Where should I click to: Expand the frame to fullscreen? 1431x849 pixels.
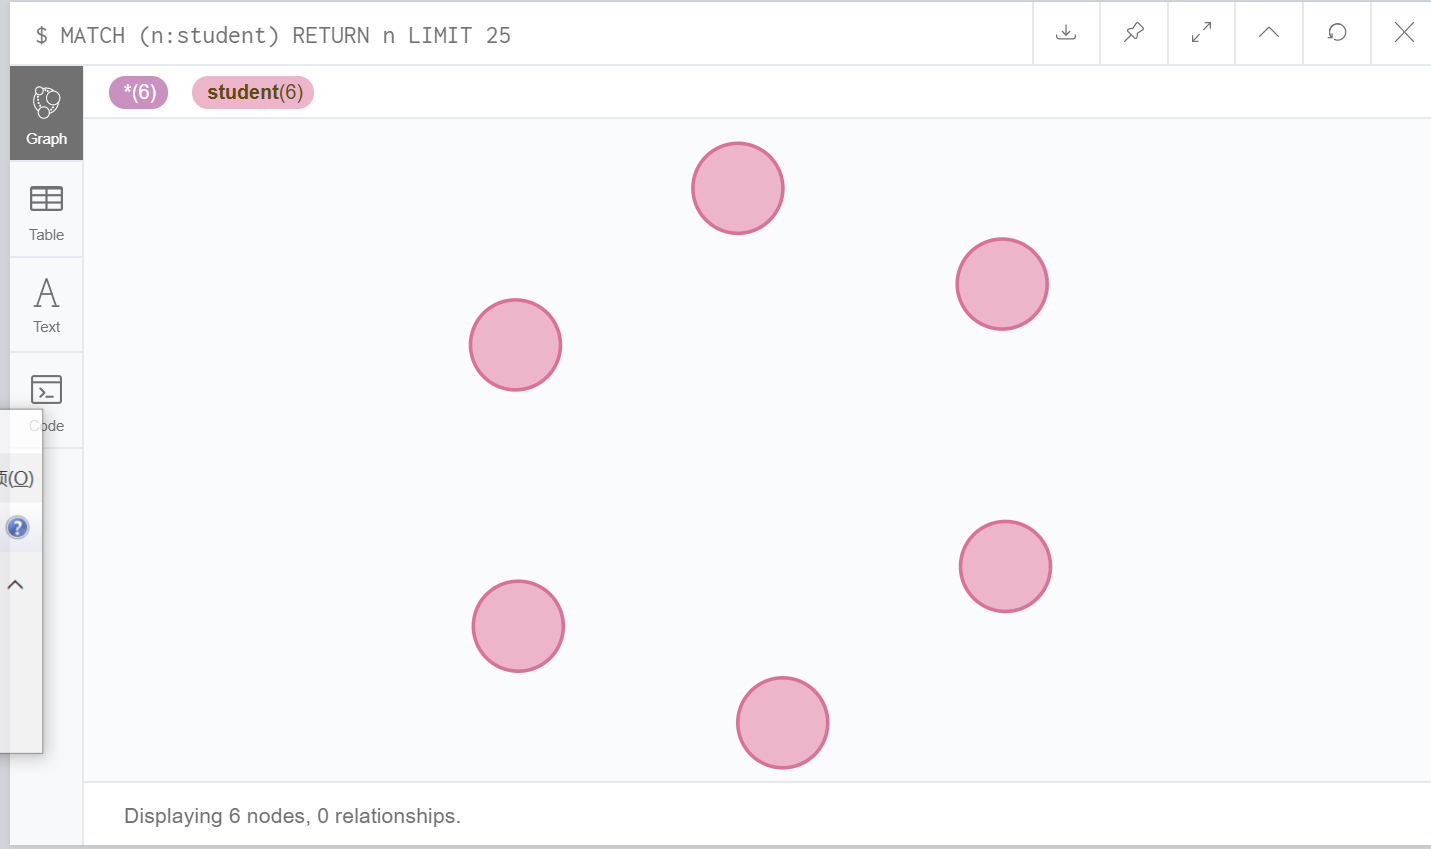pos(1201,33)
